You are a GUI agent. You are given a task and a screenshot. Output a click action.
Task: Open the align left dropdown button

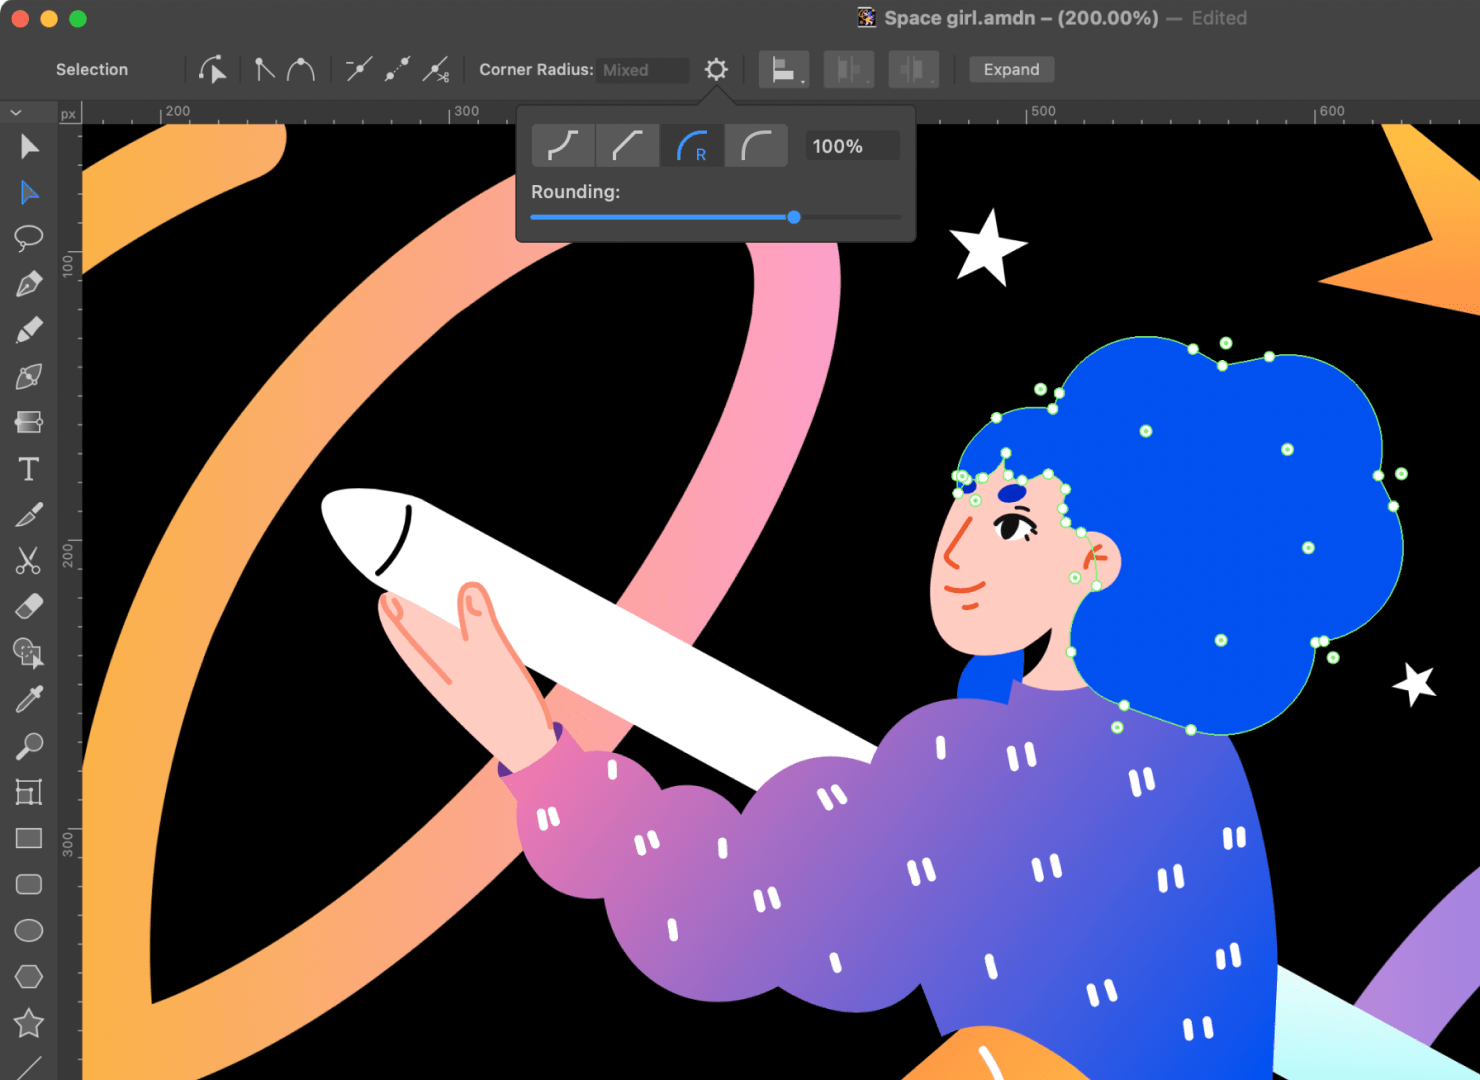click(784, 69)
